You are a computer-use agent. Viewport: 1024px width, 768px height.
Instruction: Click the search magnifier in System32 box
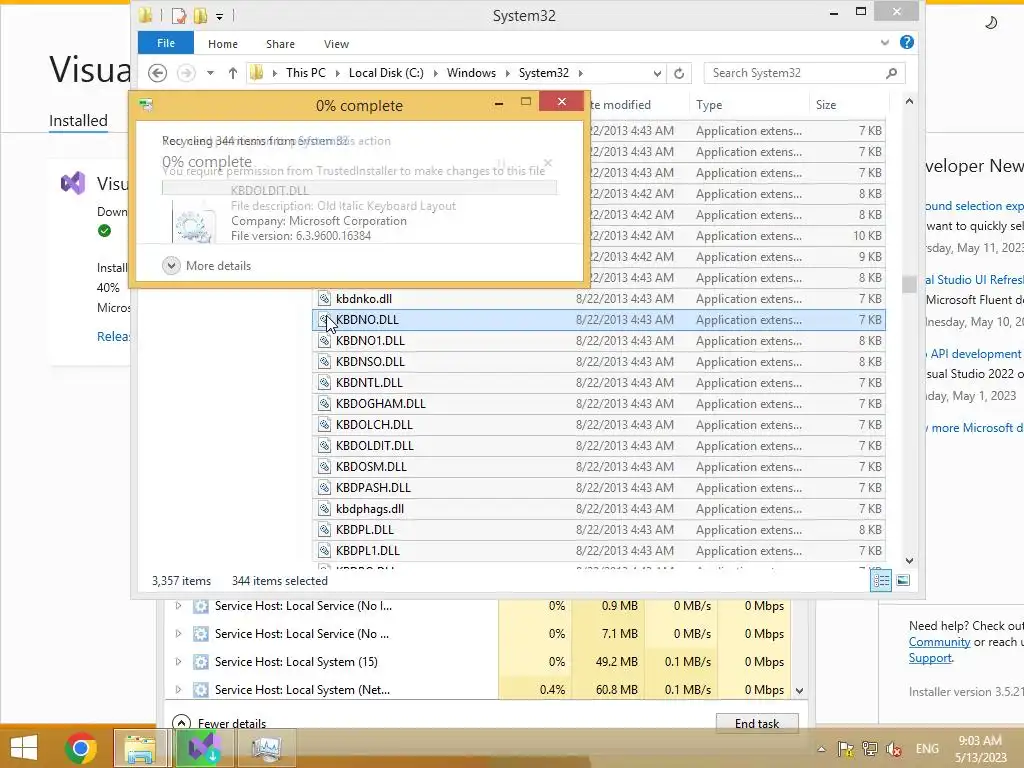click(891, 73)
